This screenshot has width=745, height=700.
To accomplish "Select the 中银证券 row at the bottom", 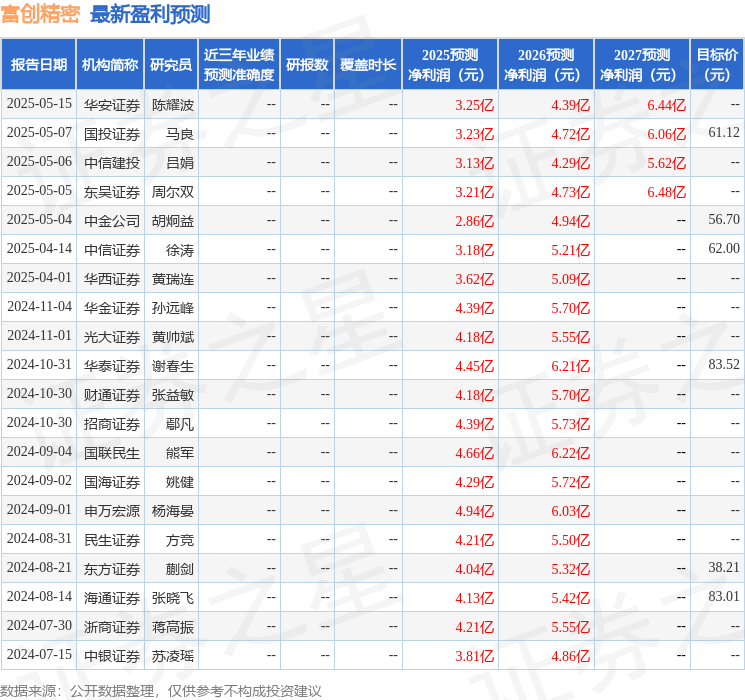I will pyautogui.click(x=111, y=655).
